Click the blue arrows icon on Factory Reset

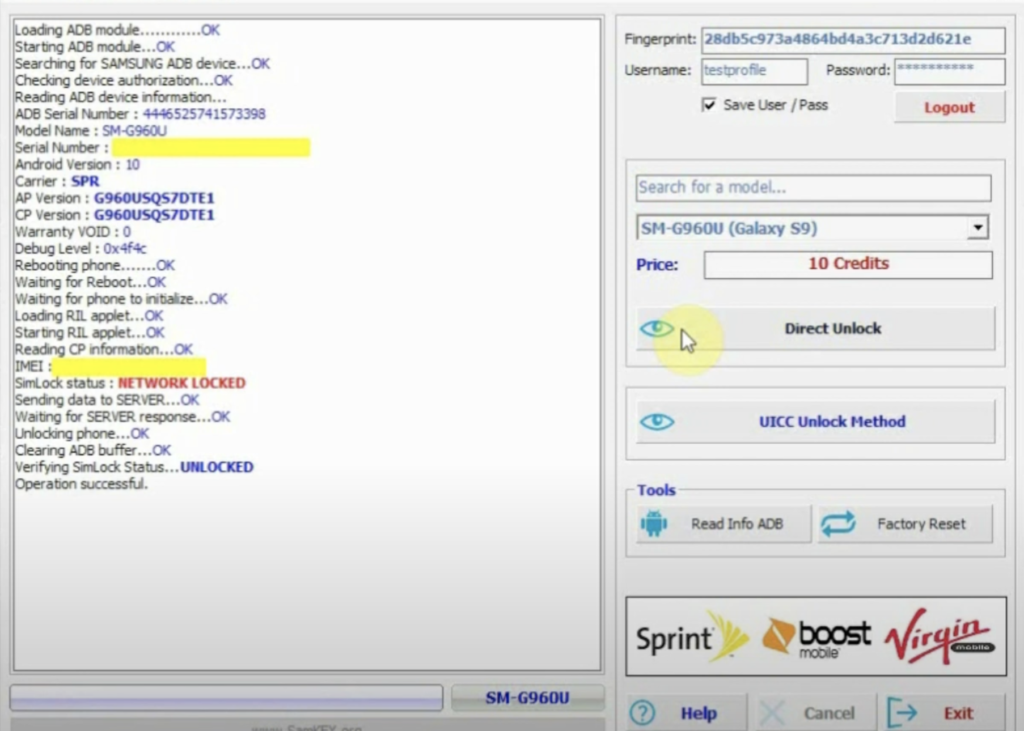[838, 523]
